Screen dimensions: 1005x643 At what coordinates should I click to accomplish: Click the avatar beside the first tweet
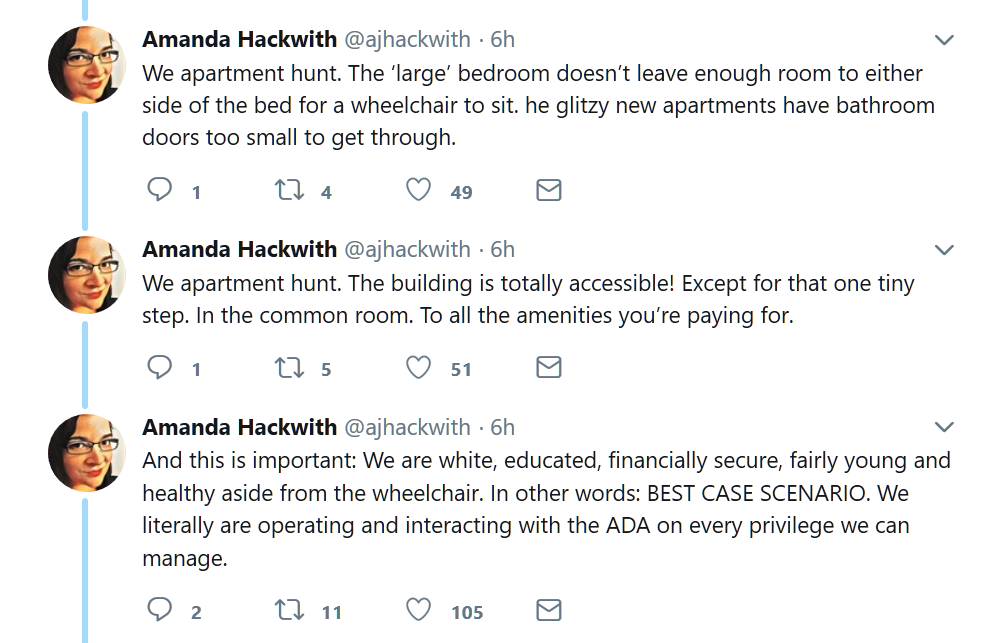[x=86, y=64]
